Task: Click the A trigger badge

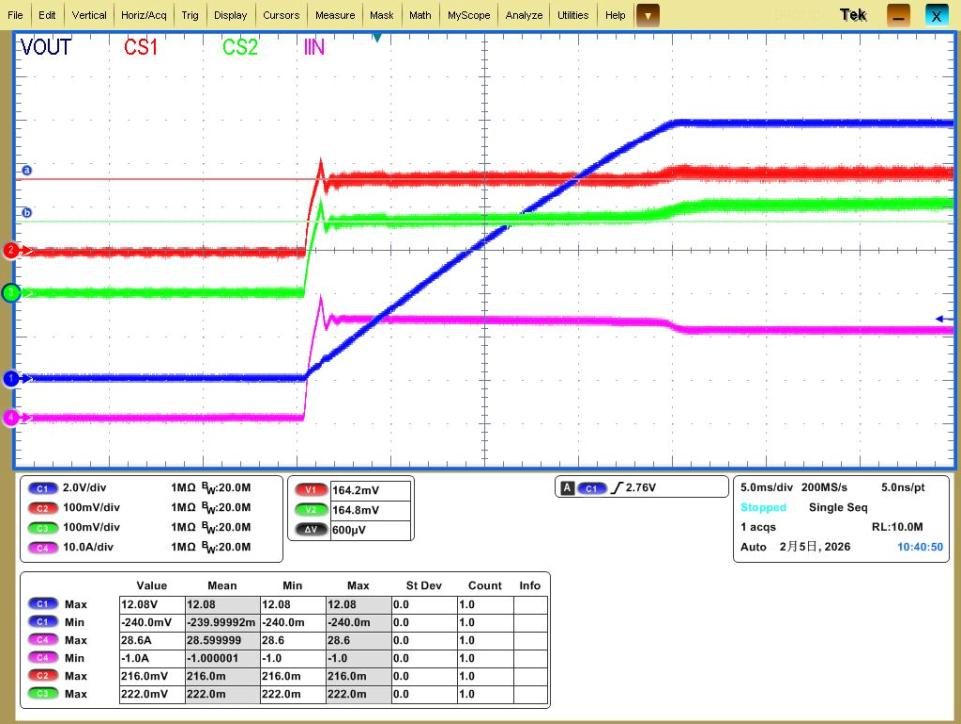Action: 568,488
